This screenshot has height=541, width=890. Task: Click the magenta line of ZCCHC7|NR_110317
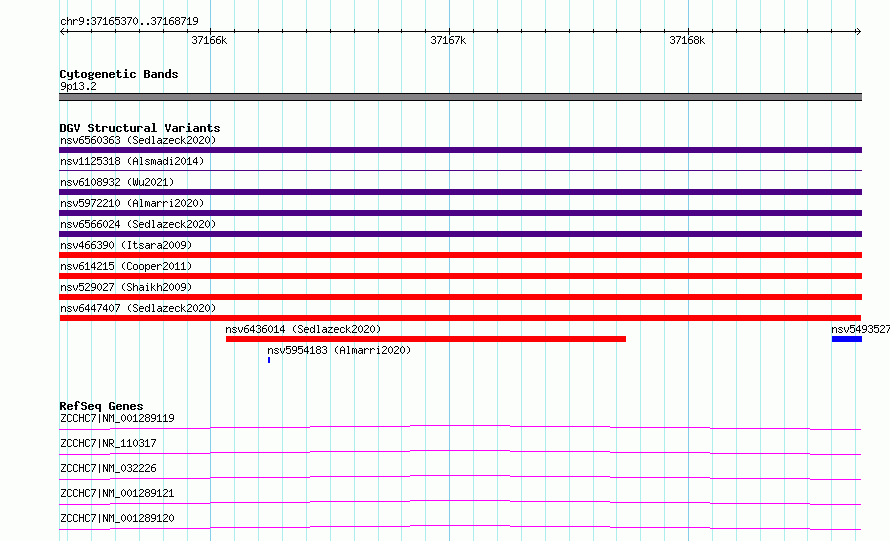pos(460,451)
